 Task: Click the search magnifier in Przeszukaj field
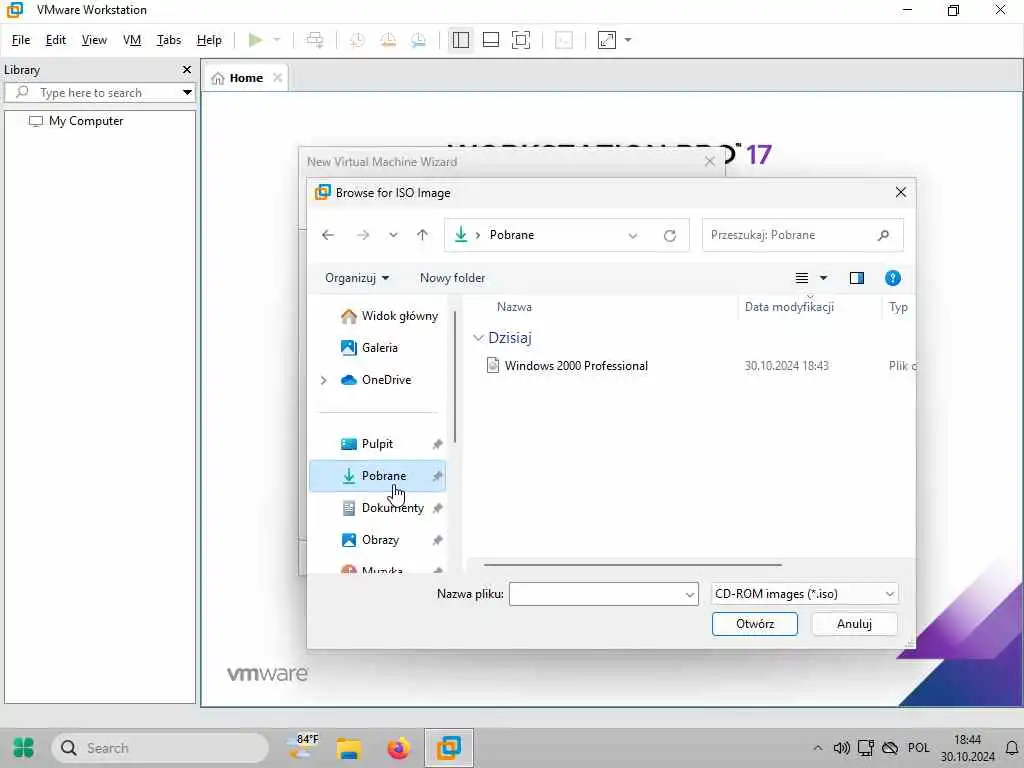884,235
